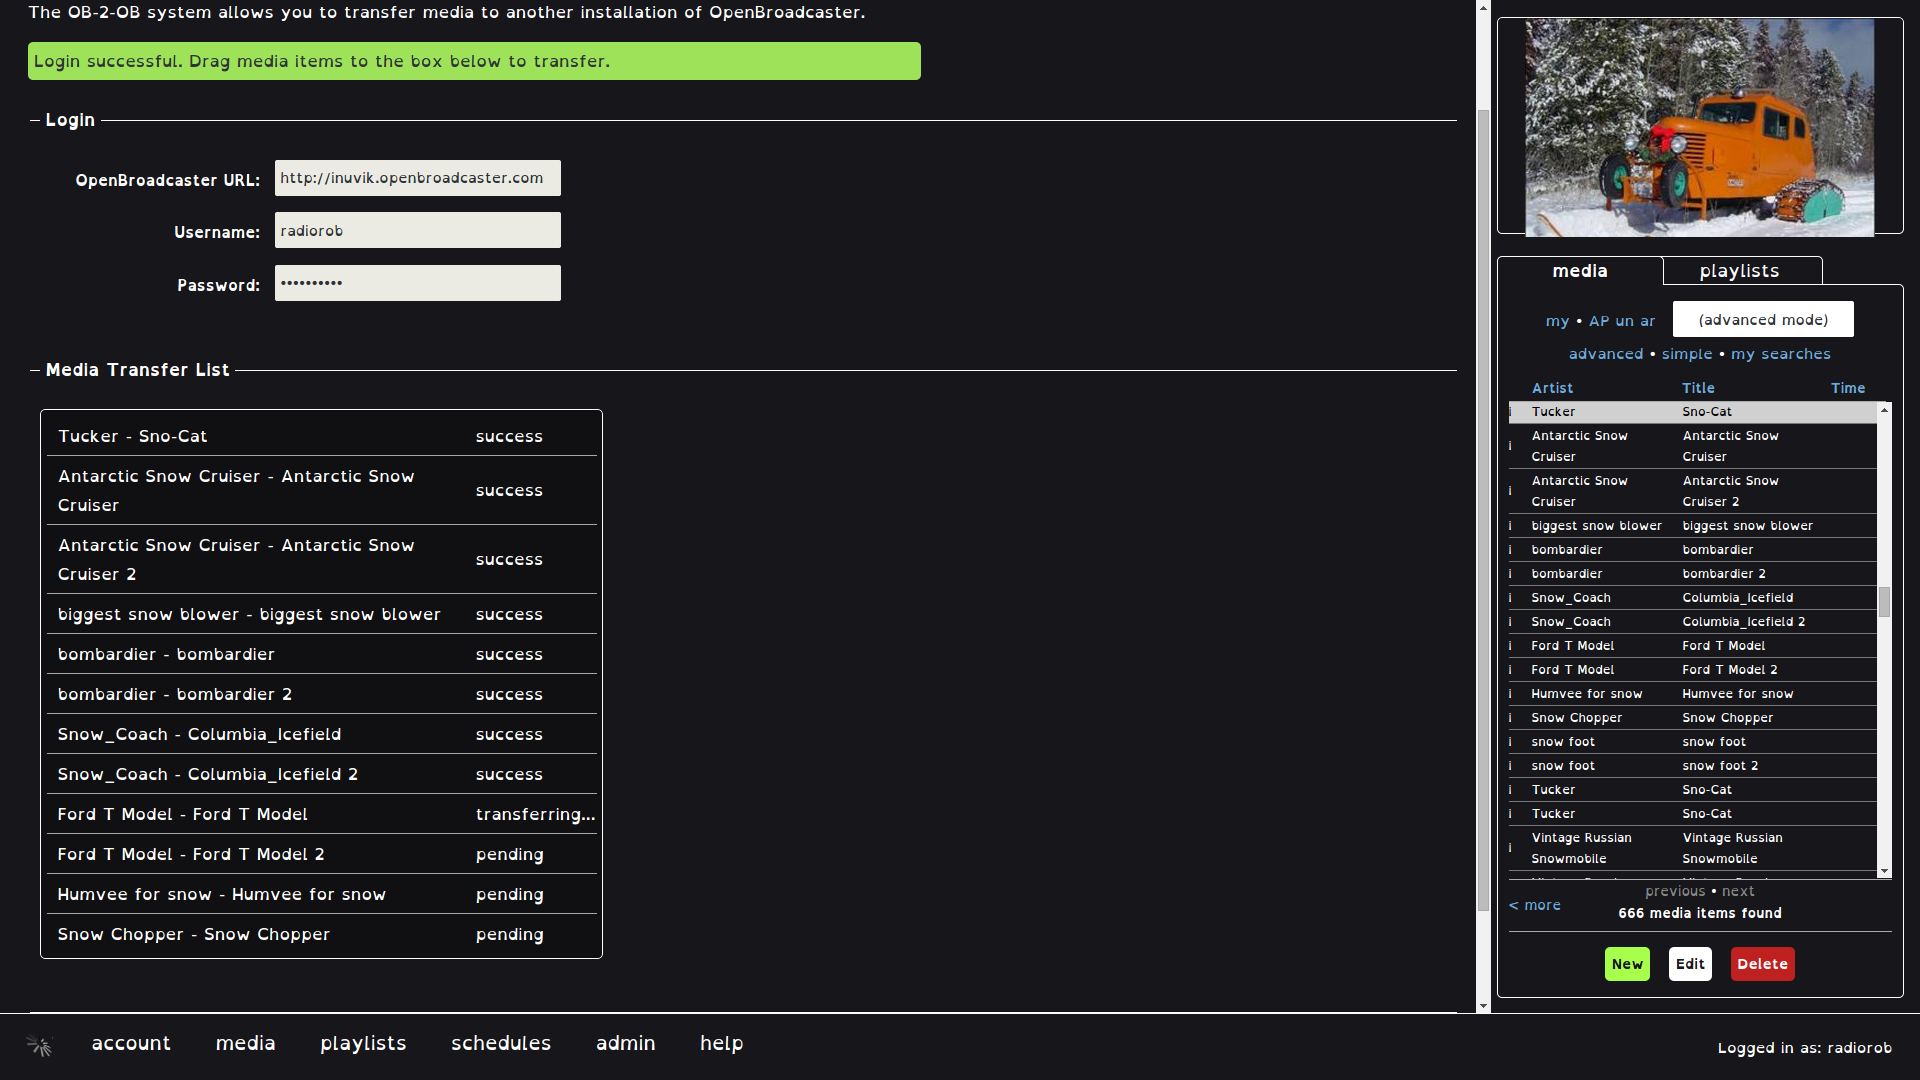Click 'Ford T Model - Ford T Model' transferring entry

click(321, 814)
